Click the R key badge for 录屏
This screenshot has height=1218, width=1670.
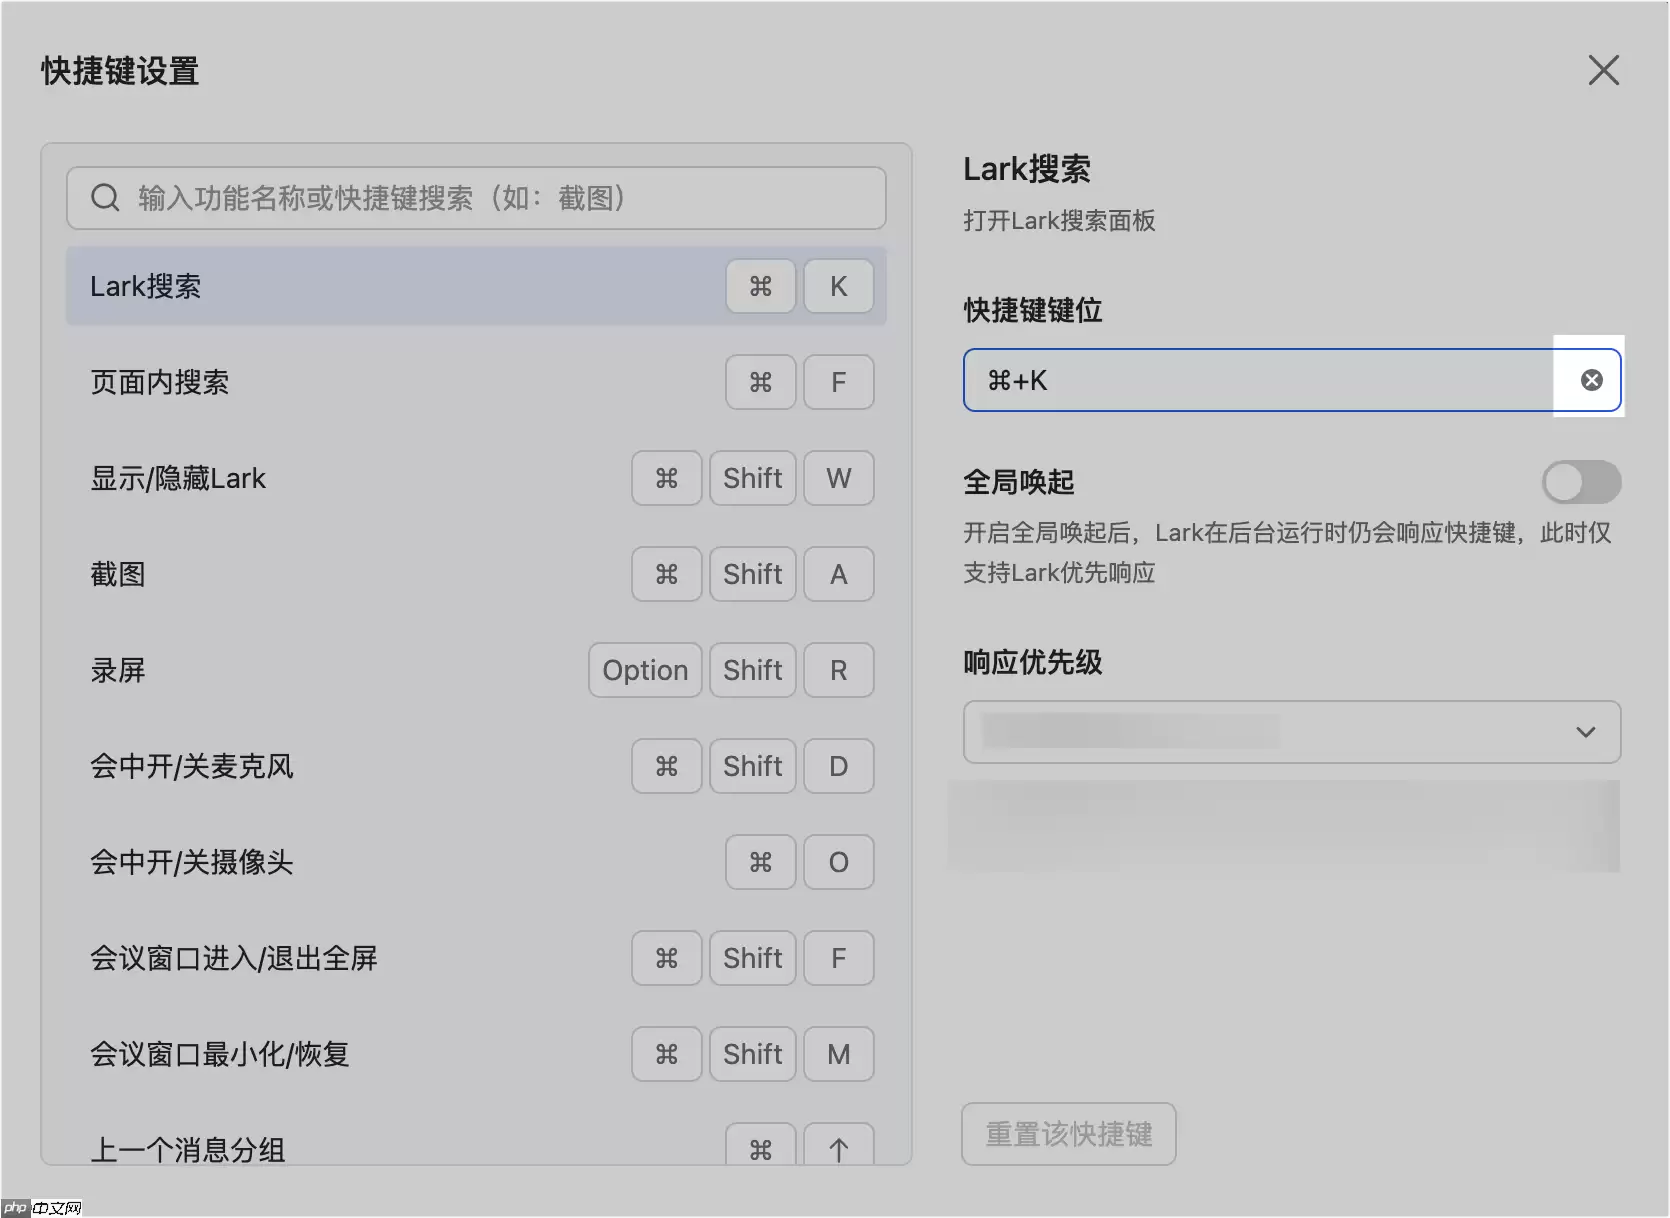click(838, 670)
